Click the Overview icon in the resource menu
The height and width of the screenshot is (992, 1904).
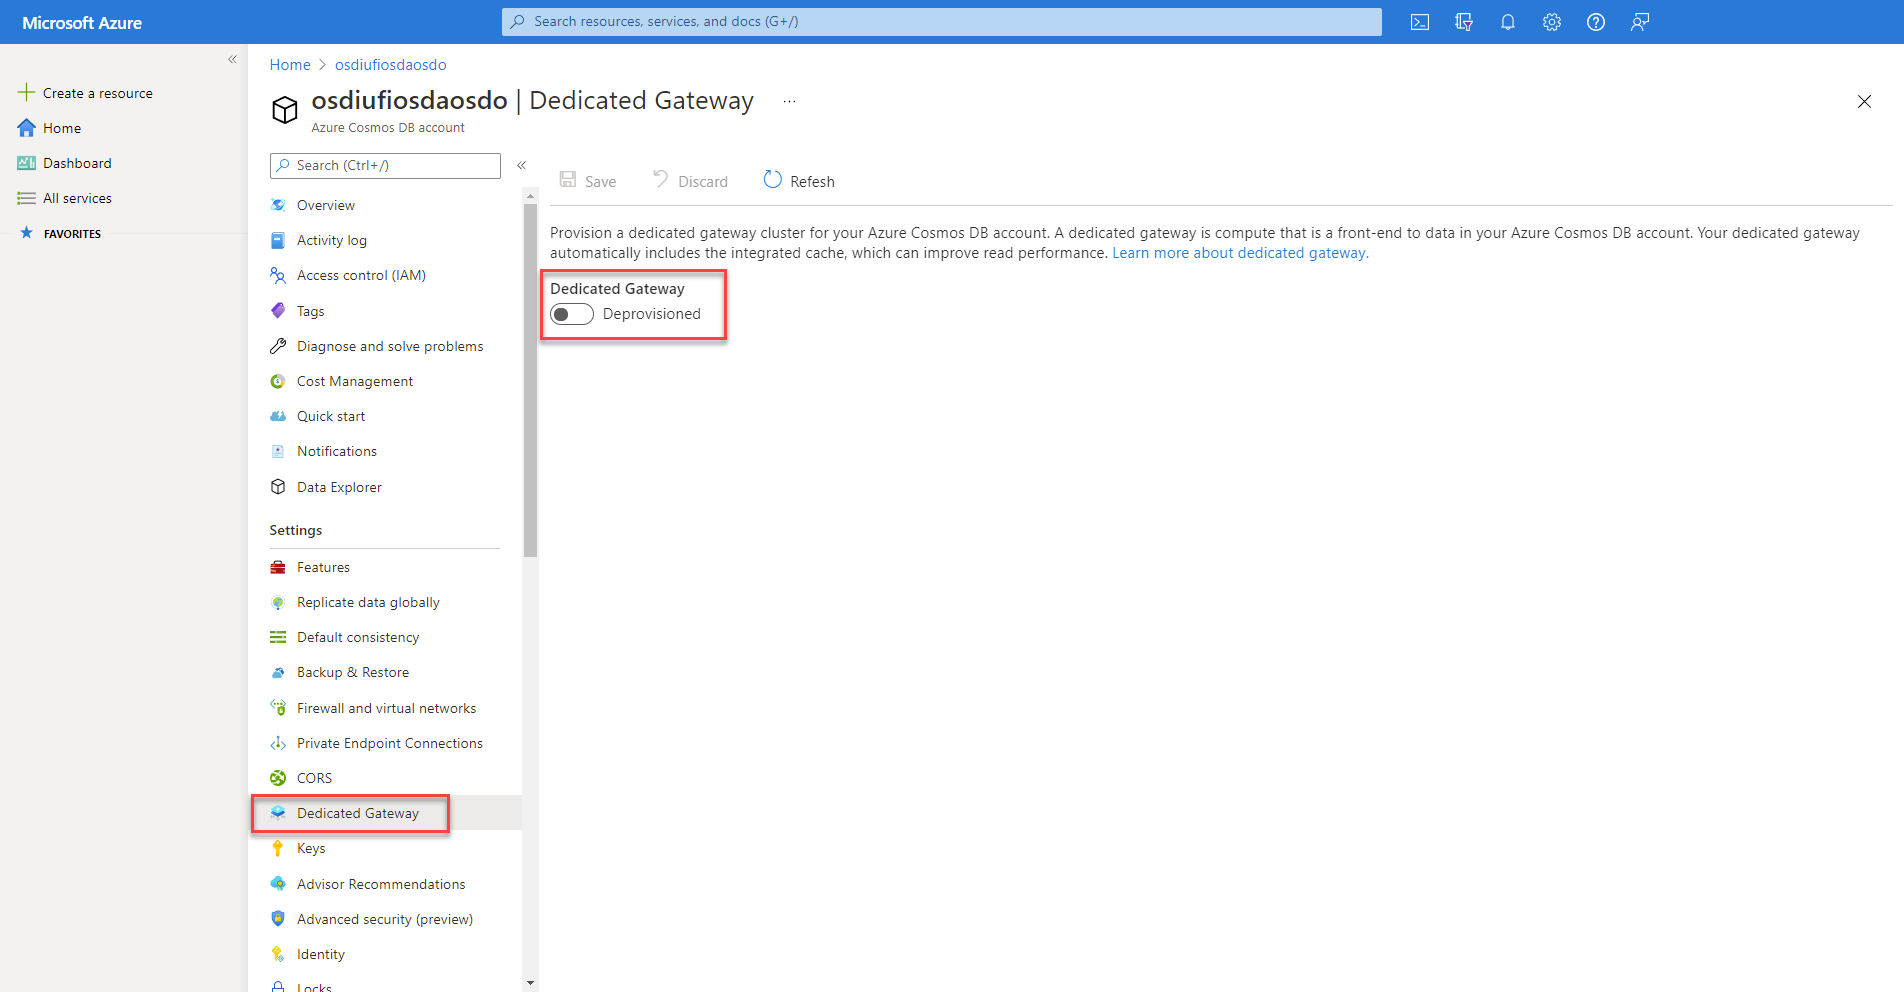pyautogui.click(x=278, y=205)
